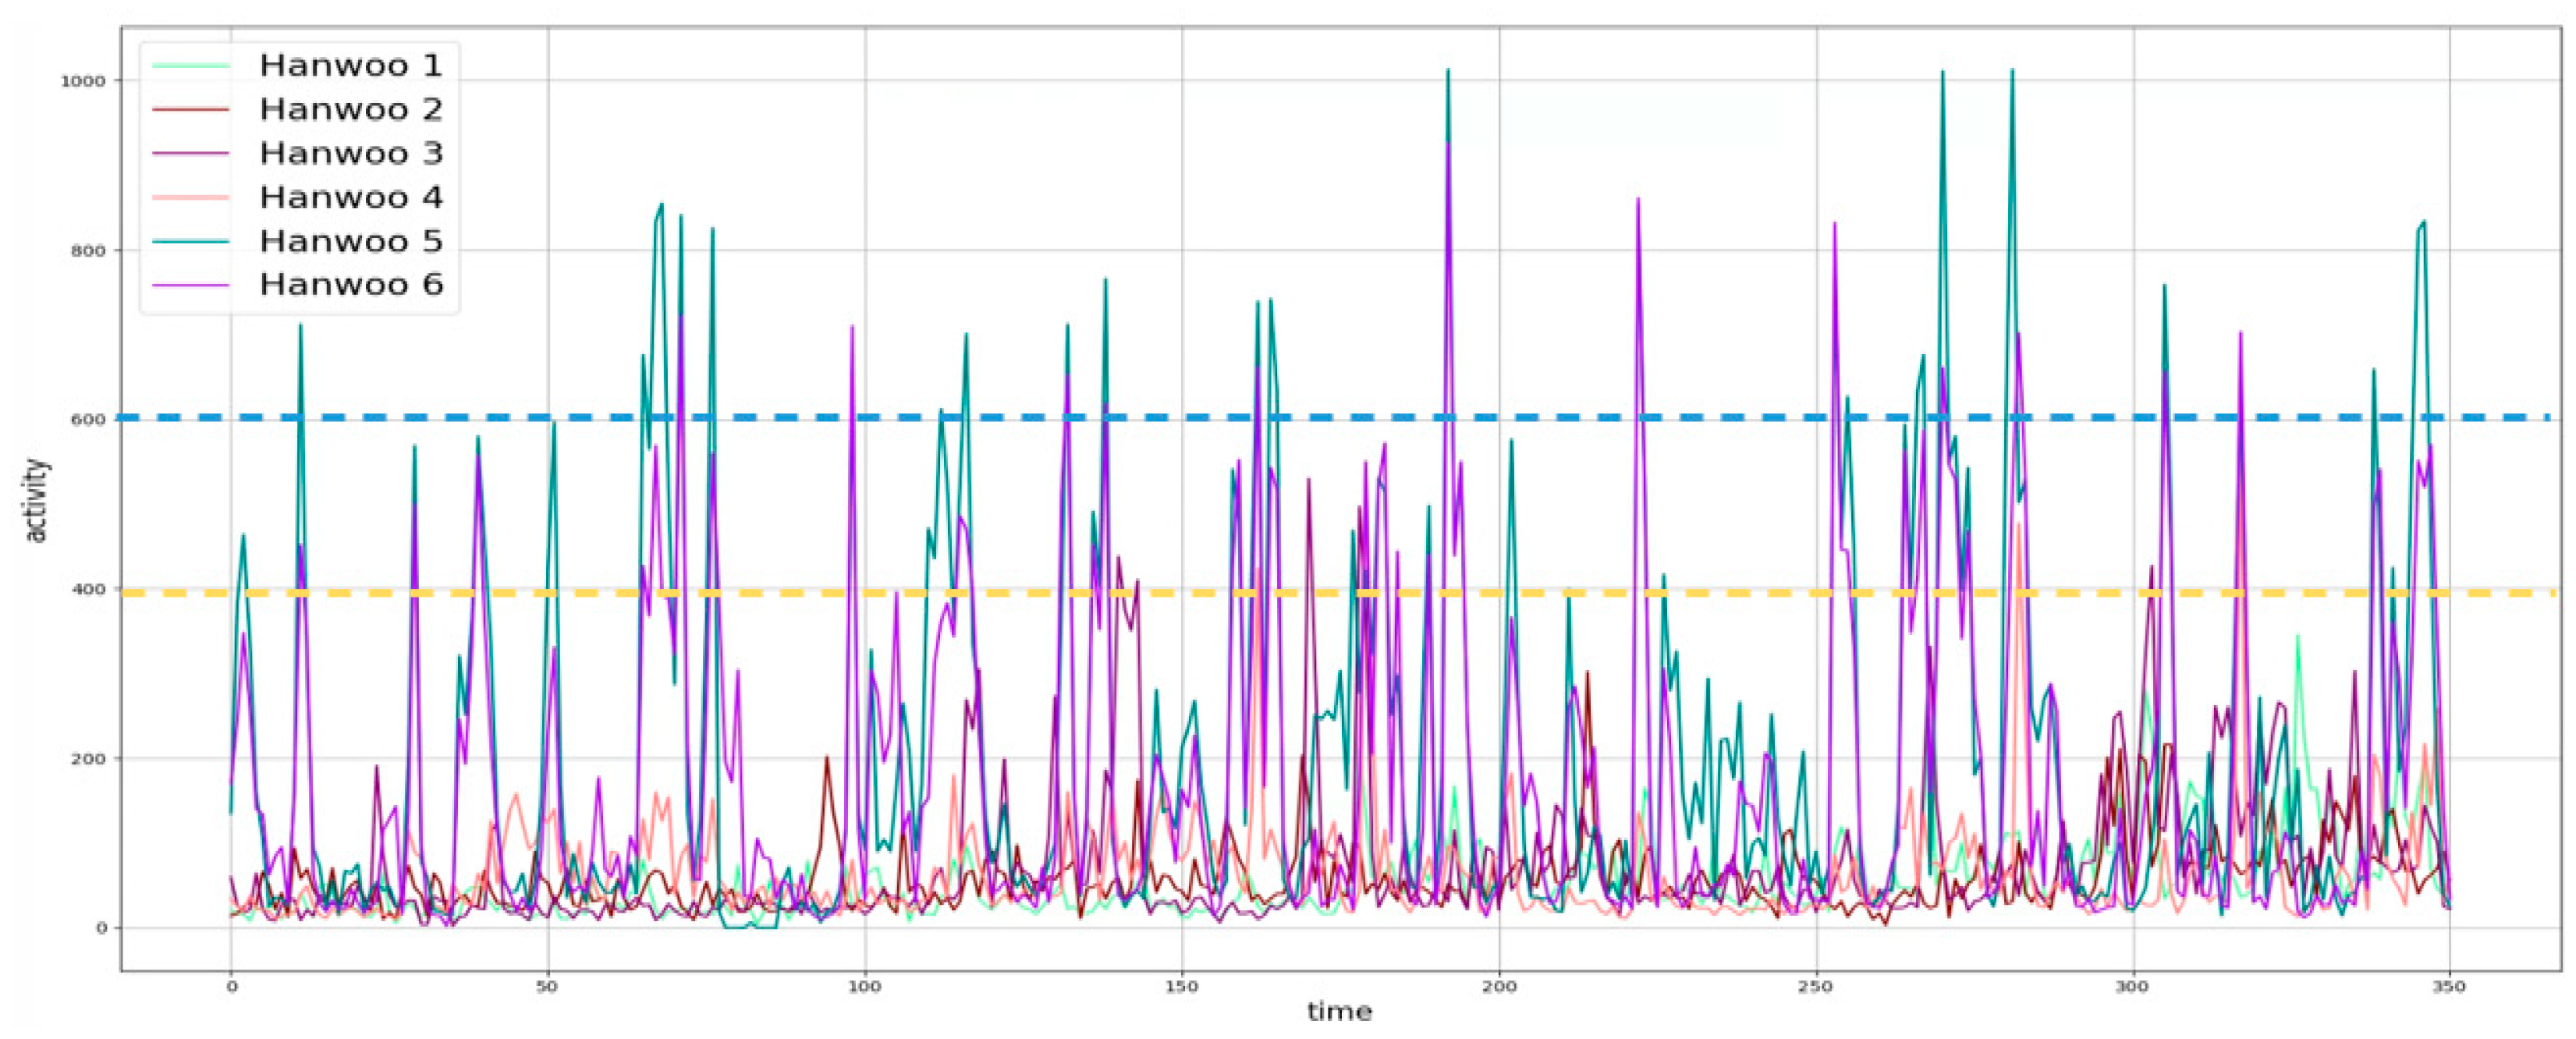Click the pink Hanwoo 4 legend line
This screenshot has width=2576, height=1039.
point(190,197)
